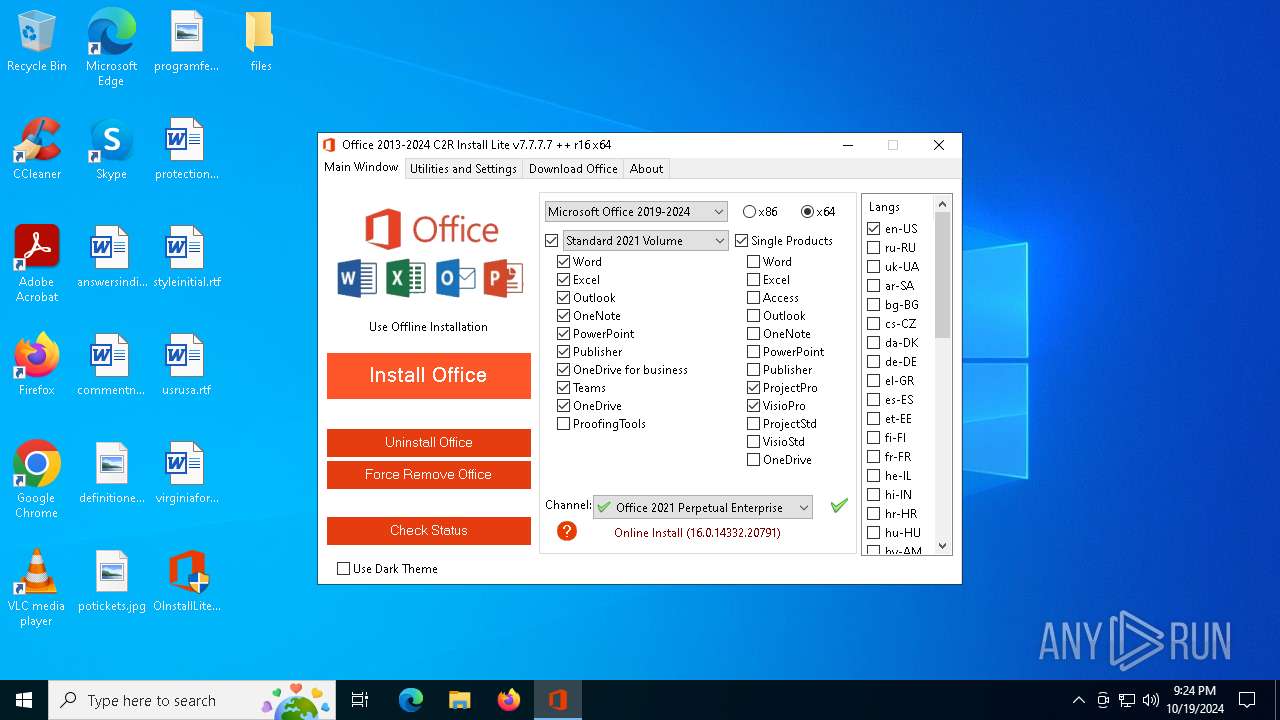This screenshot has width=1280, height=720.
Task: Click the taskbar search box
Action: coord(194,700)
